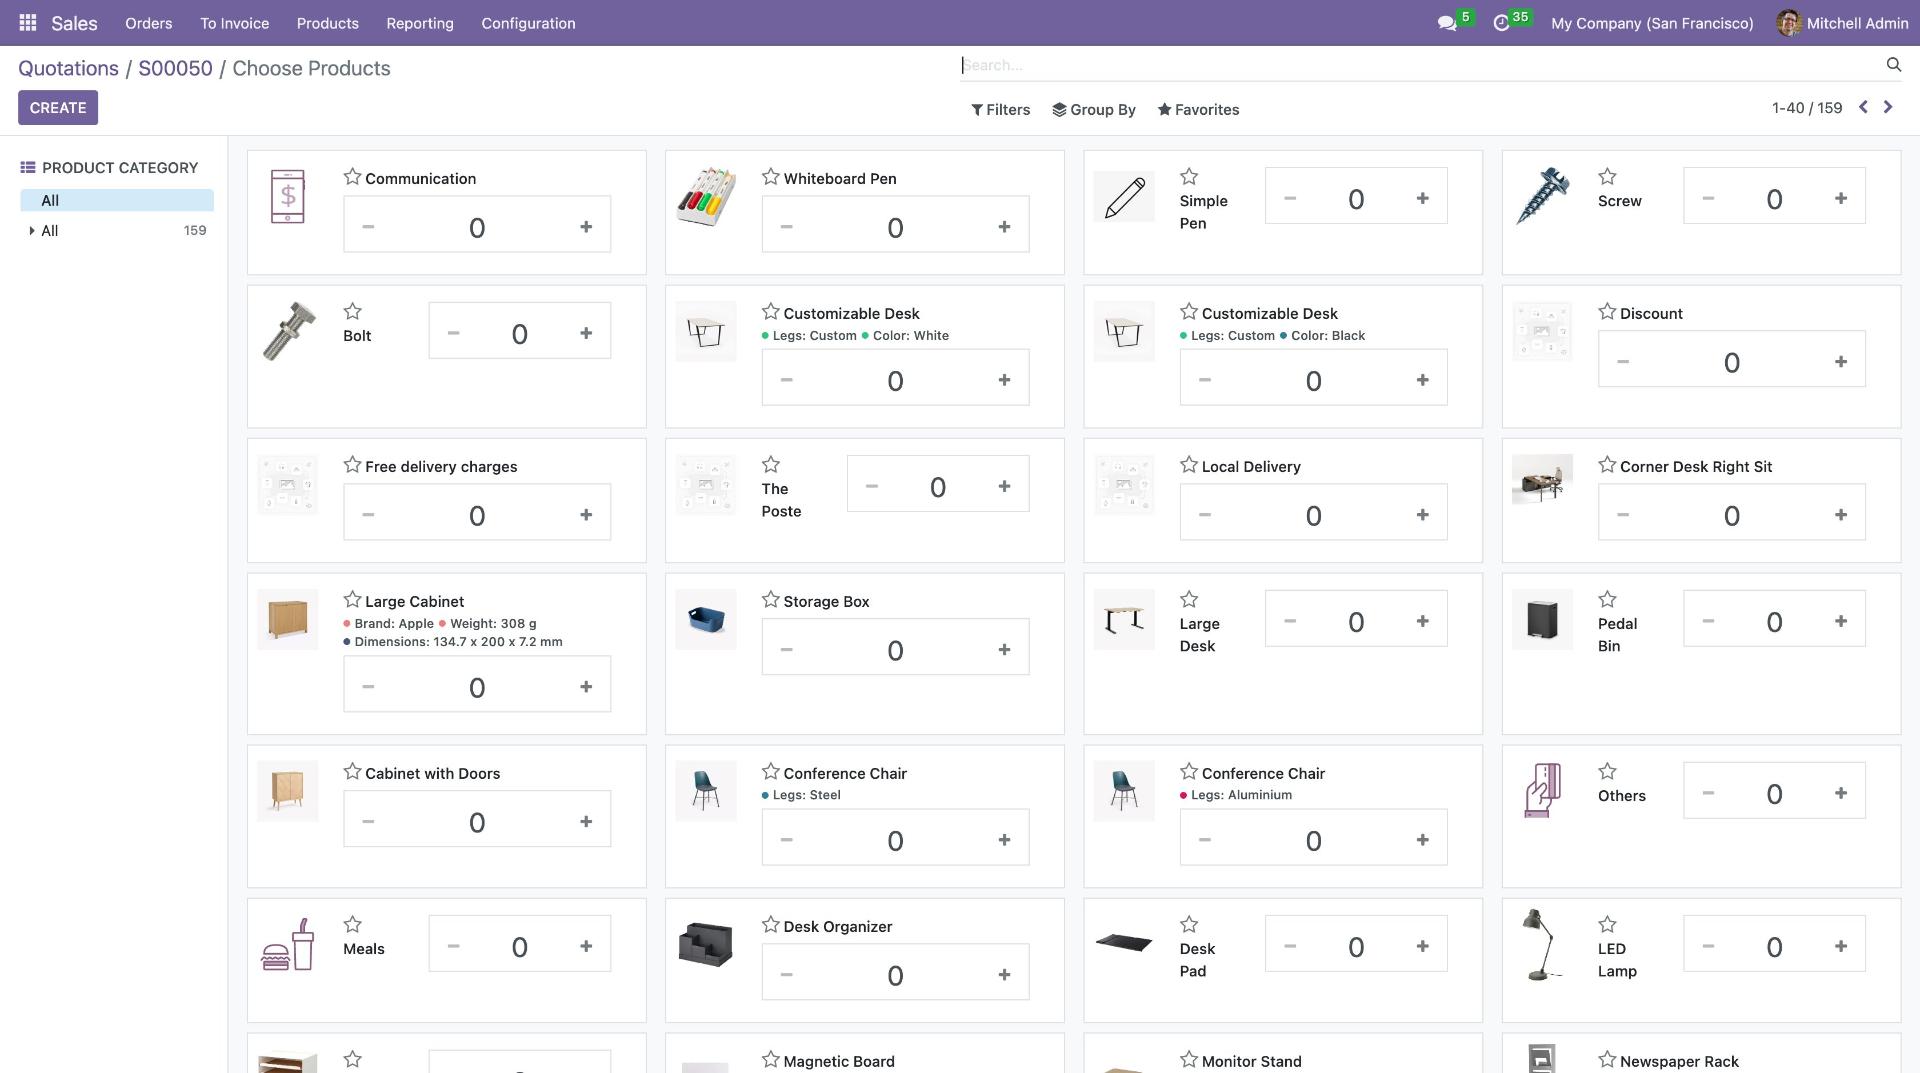1920x1073 pixels.
Task: Click the CREATE button
Action: click(58, 107)
